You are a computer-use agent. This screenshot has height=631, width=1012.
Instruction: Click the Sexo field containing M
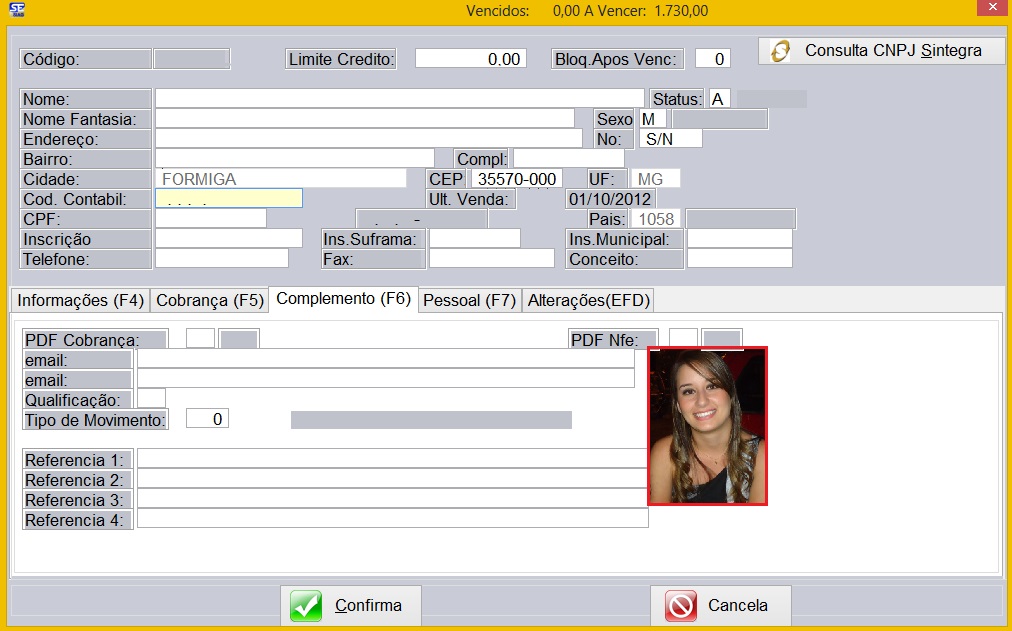point(652,119)
